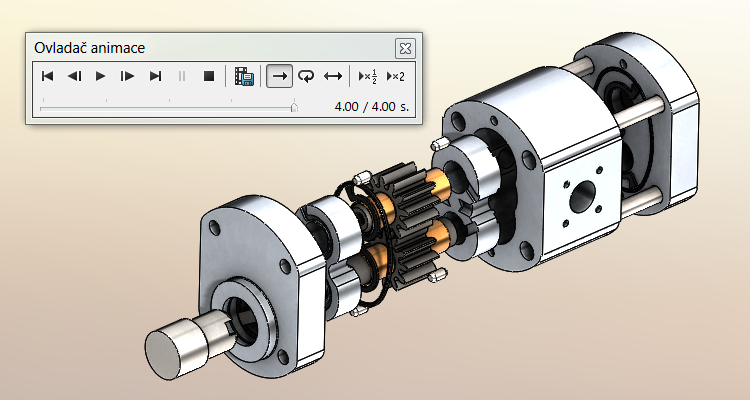Enable loop playback mode
The width and height of the screenshot is (750, 400).
[x=306, y=76]
